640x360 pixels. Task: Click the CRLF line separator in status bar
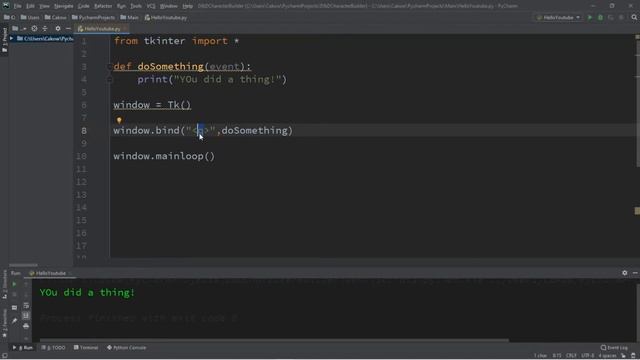click(x=571, y=356)
